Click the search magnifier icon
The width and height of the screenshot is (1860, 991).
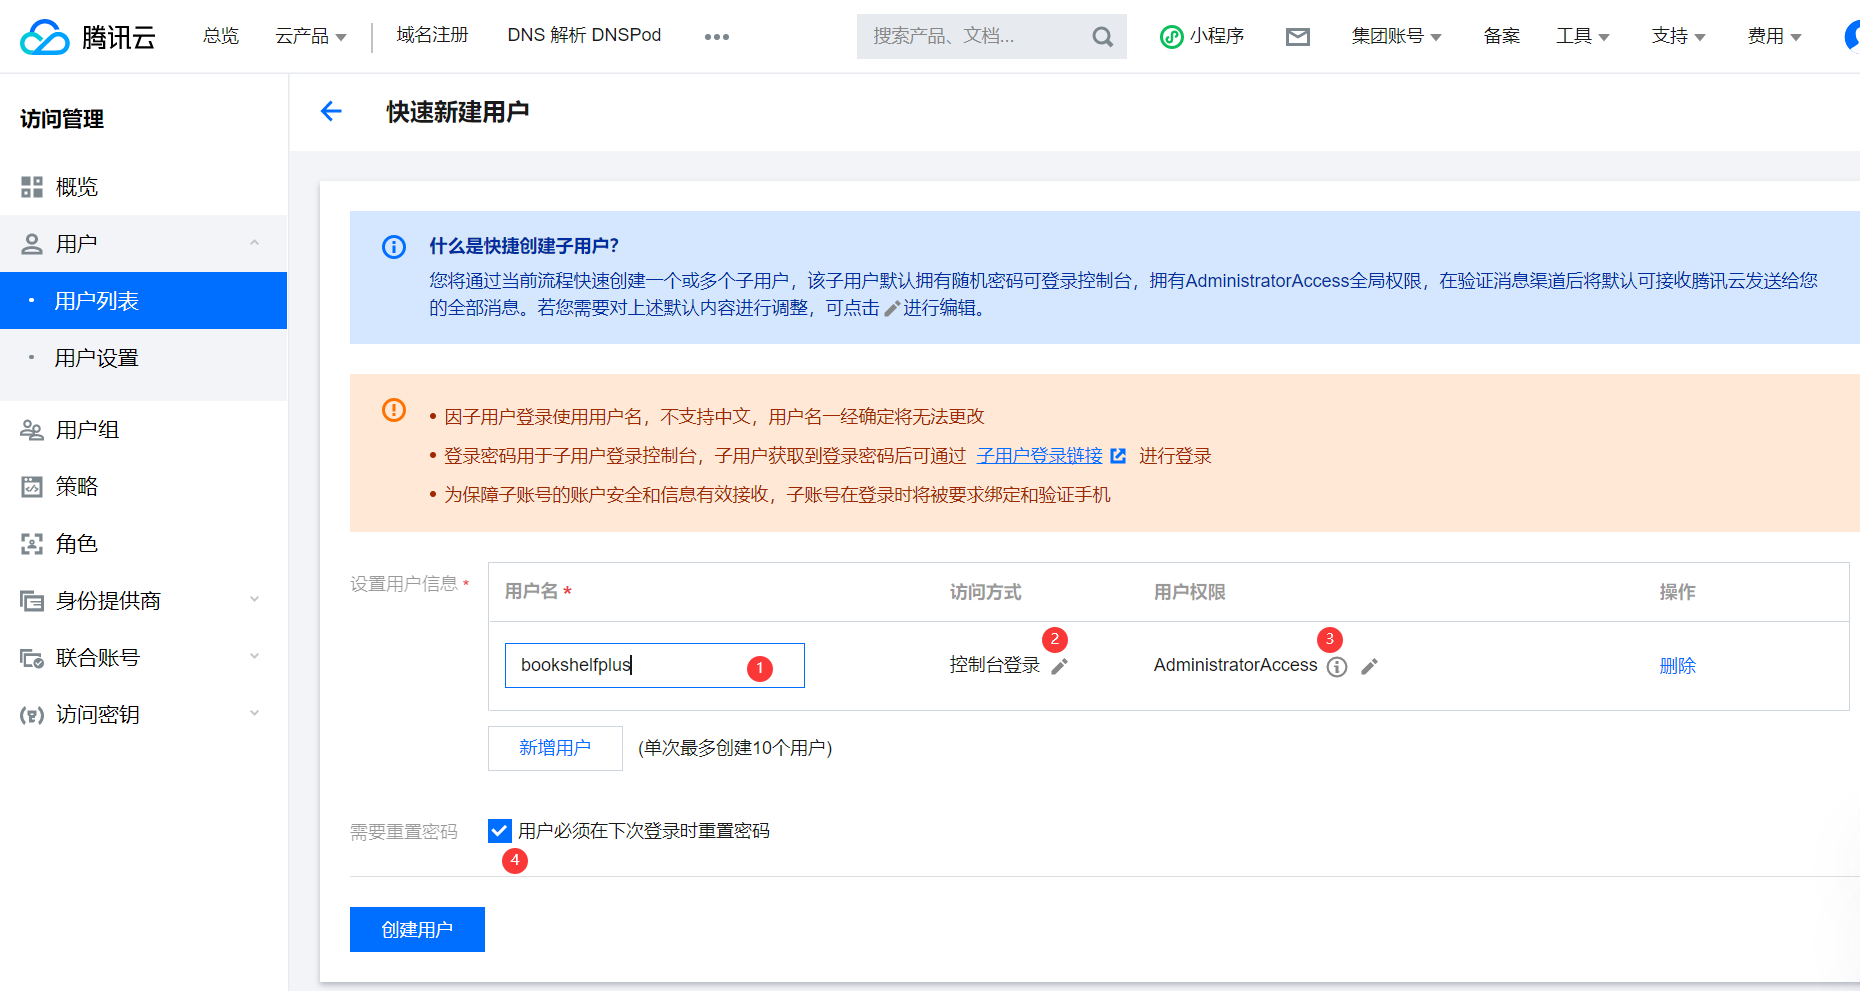coord(1102,37)
